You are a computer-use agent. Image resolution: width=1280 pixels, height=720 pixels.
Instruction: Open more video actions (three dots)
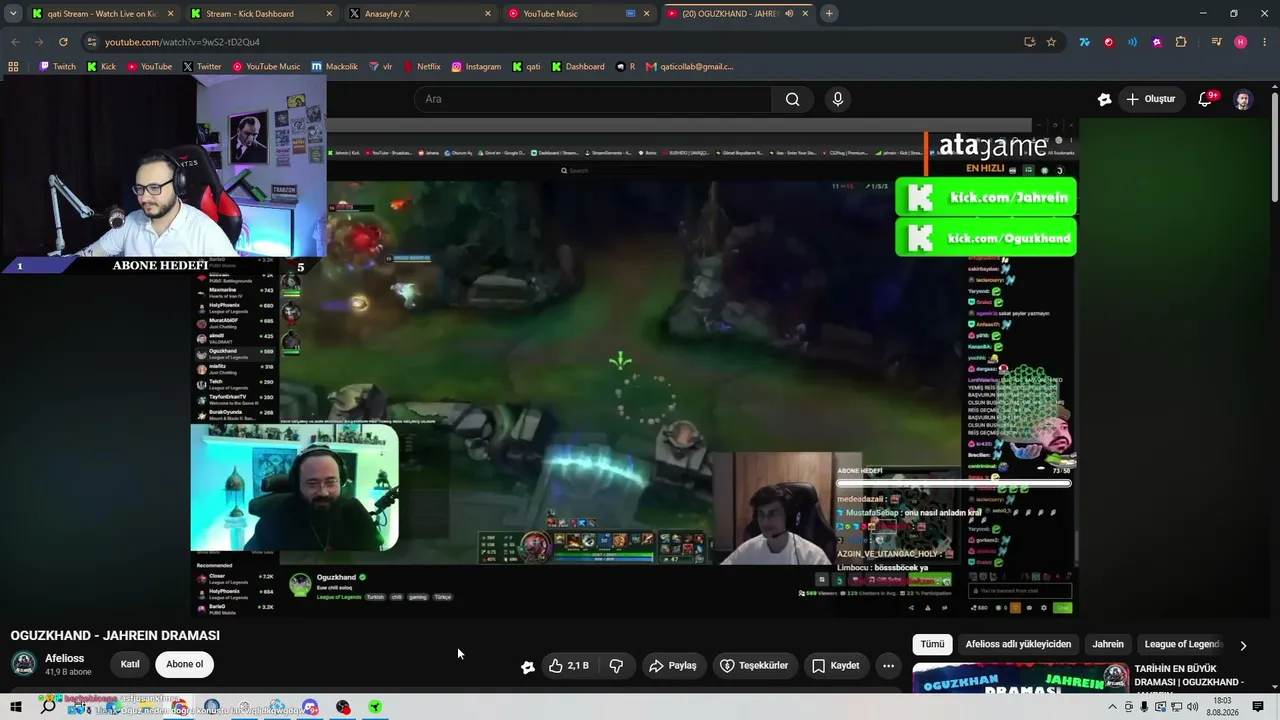[x=888, y=666]
